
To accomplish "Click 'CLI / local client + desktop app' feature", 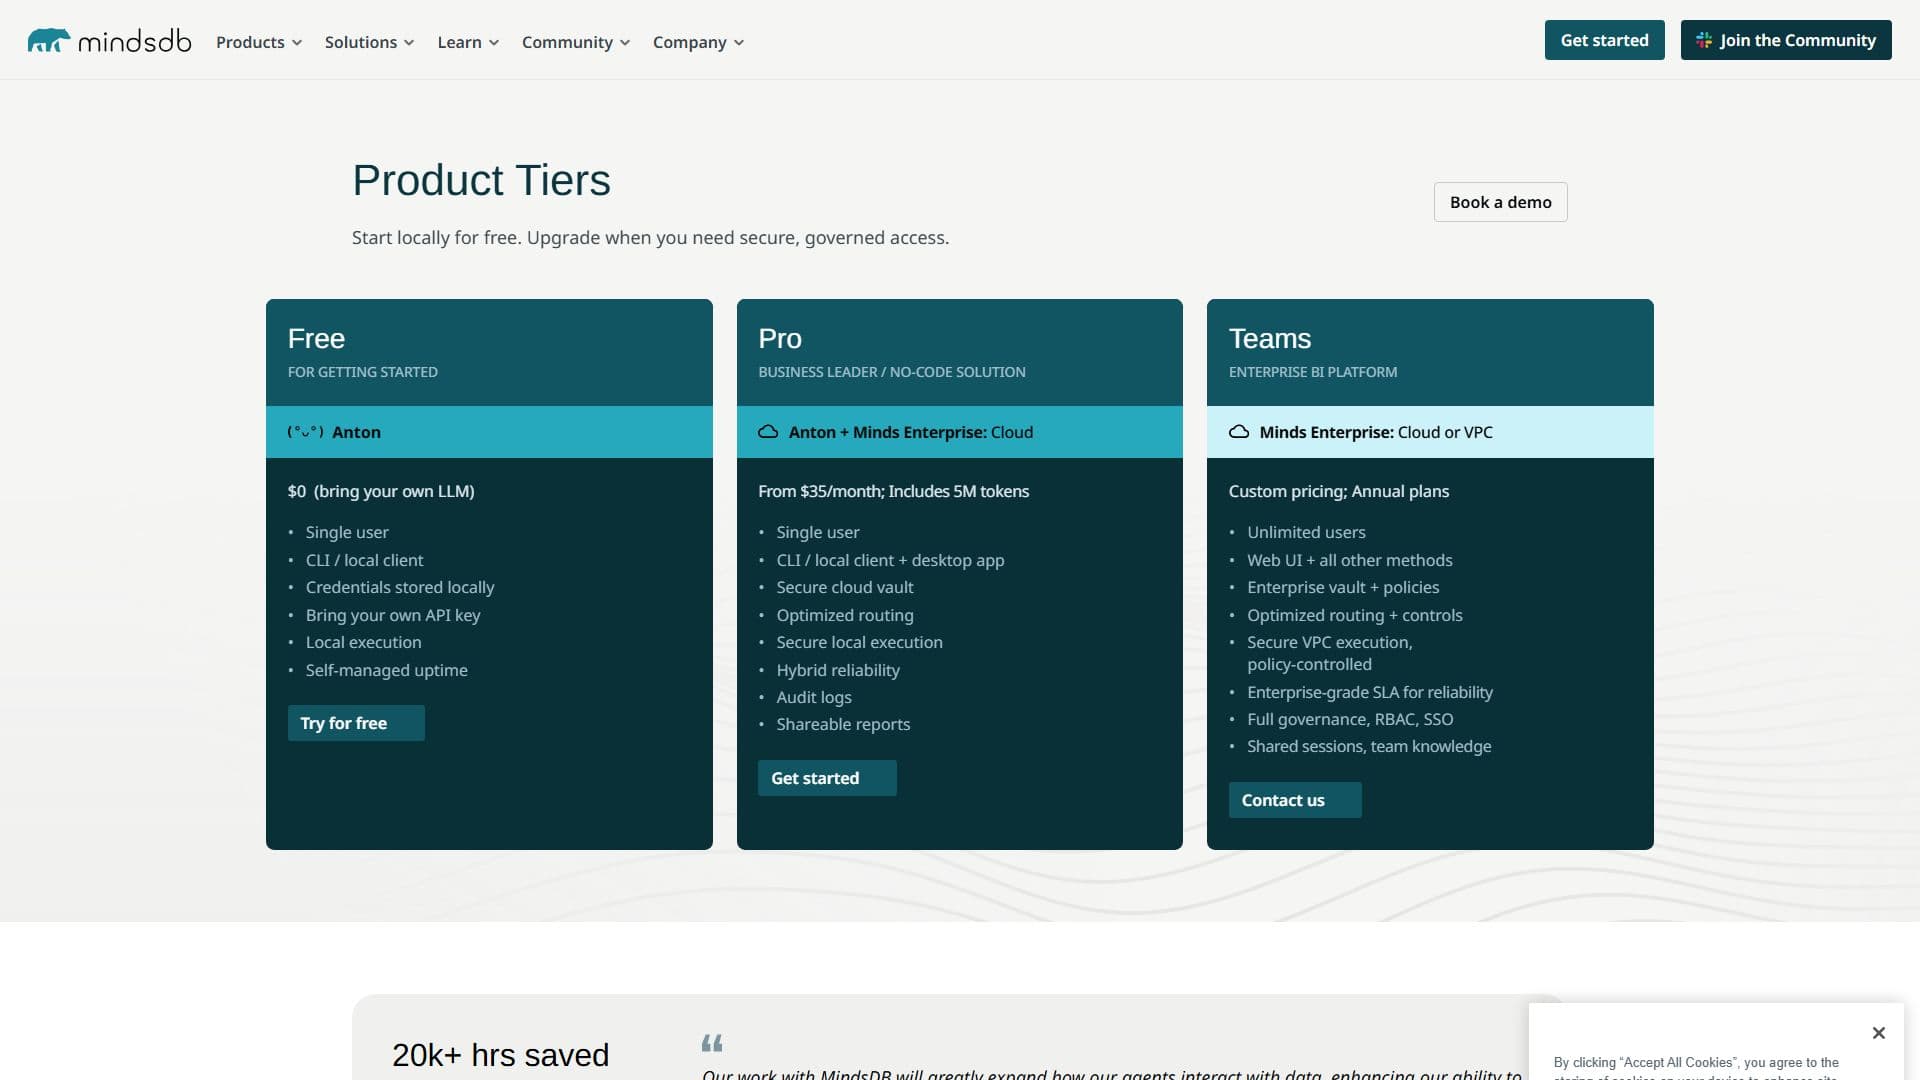I will coord(890,560).
